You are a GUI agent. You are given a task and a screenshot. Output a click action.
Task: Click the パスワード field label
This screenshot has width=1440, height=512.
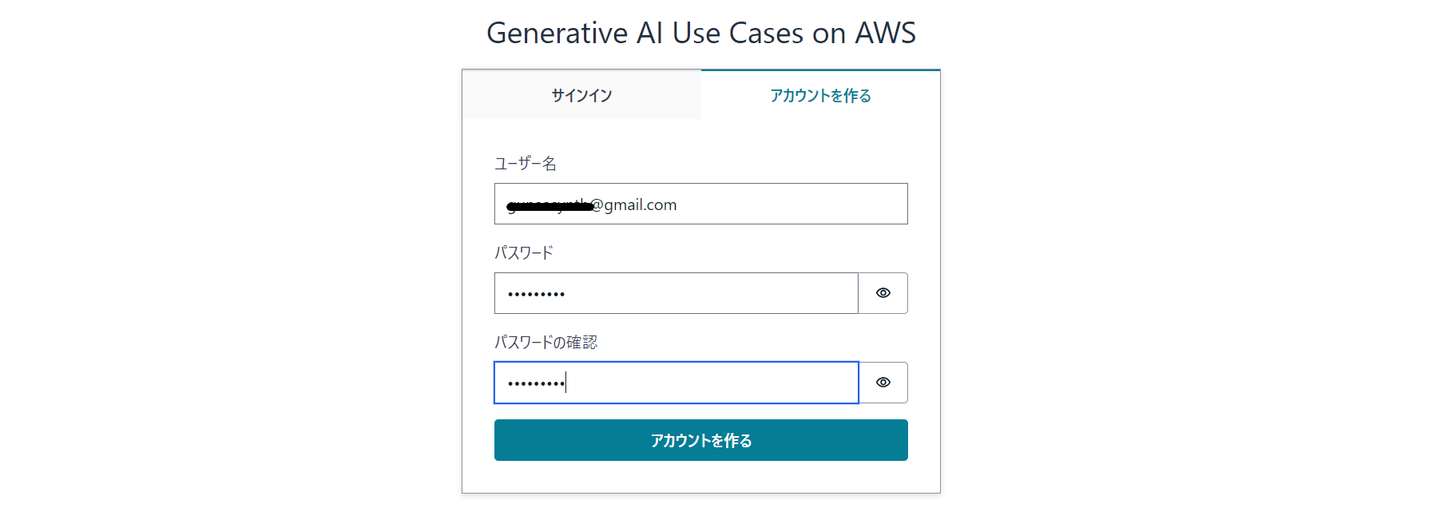tap(523, 253)
